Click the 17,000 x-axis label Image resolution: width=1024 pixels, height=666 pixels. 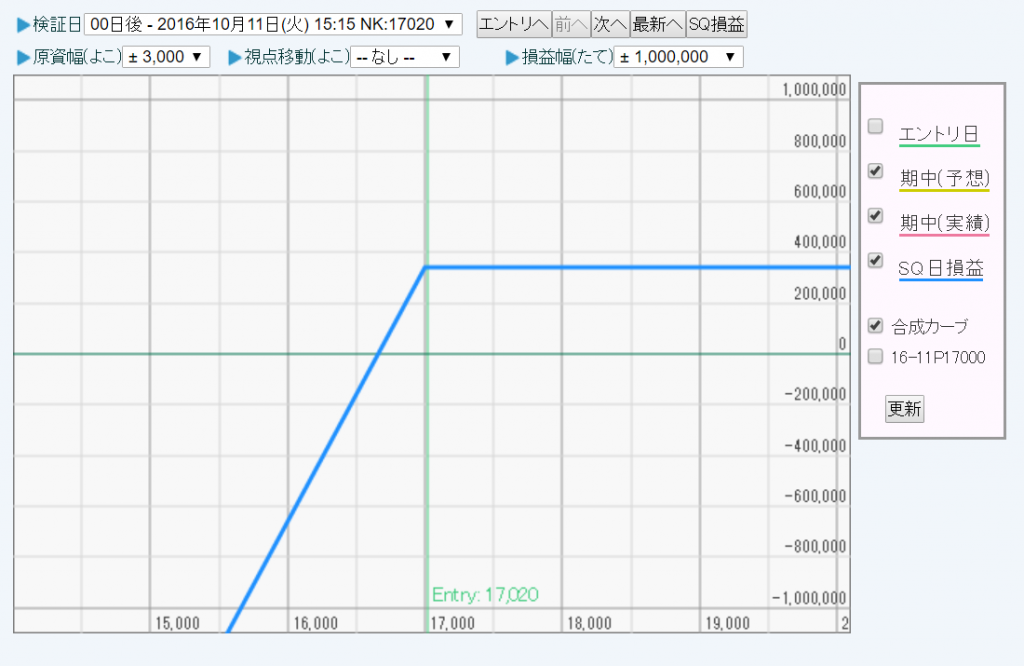point(453,624)
